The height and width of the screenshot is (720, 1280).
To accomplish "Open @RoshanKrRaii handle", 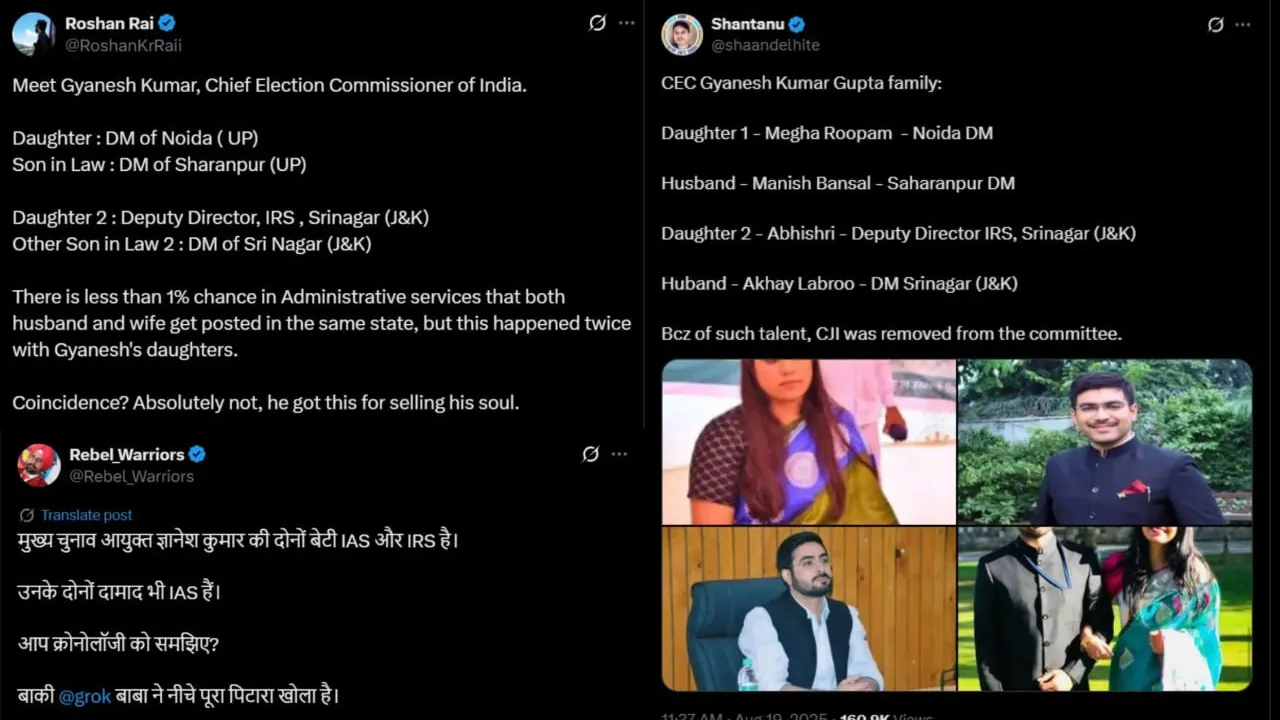I will (x=123, y=45).
